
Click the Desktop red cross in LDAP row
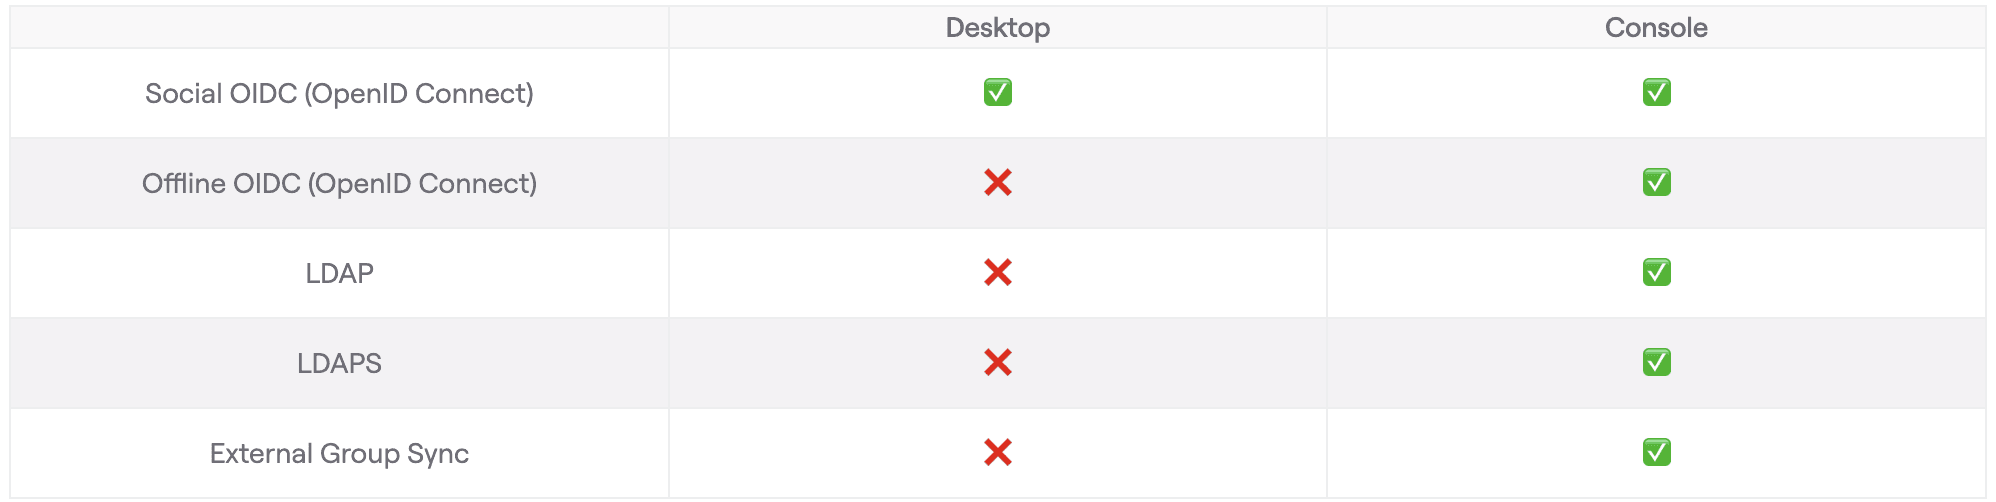(x=997, y=272)
